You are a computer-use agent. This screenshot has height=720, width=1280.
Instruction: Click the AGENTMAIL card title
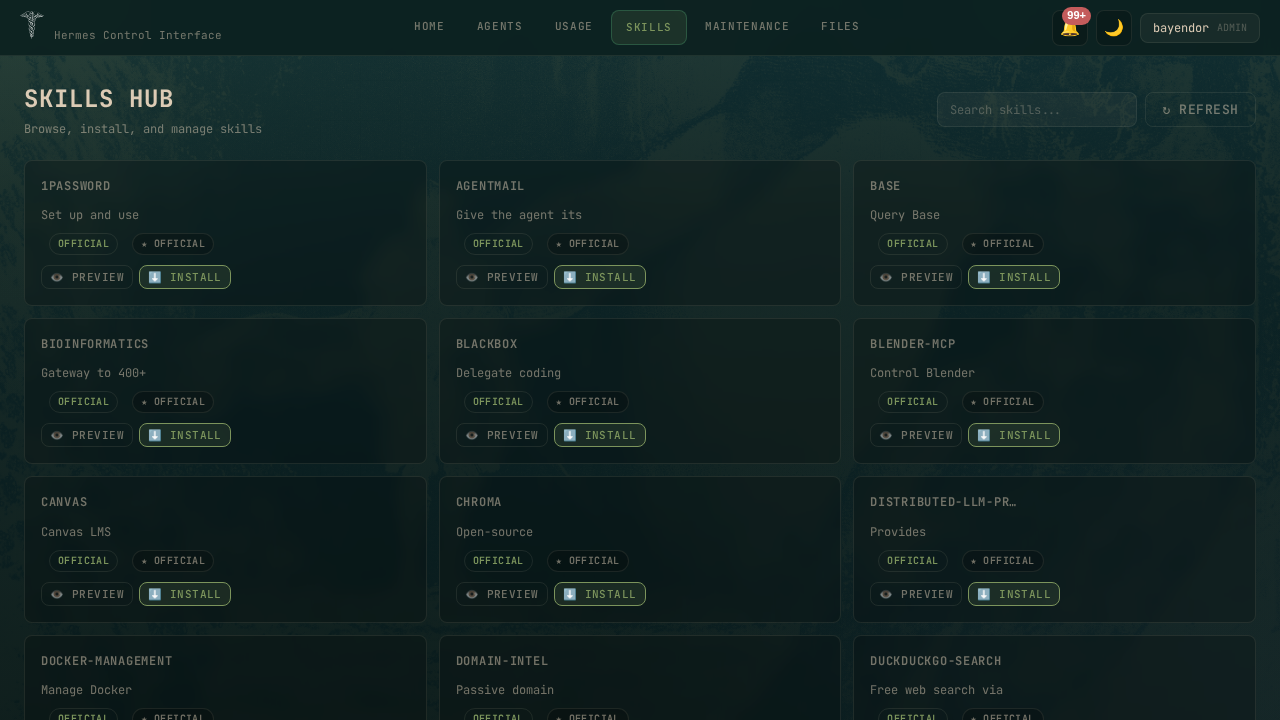pos(490,186)
